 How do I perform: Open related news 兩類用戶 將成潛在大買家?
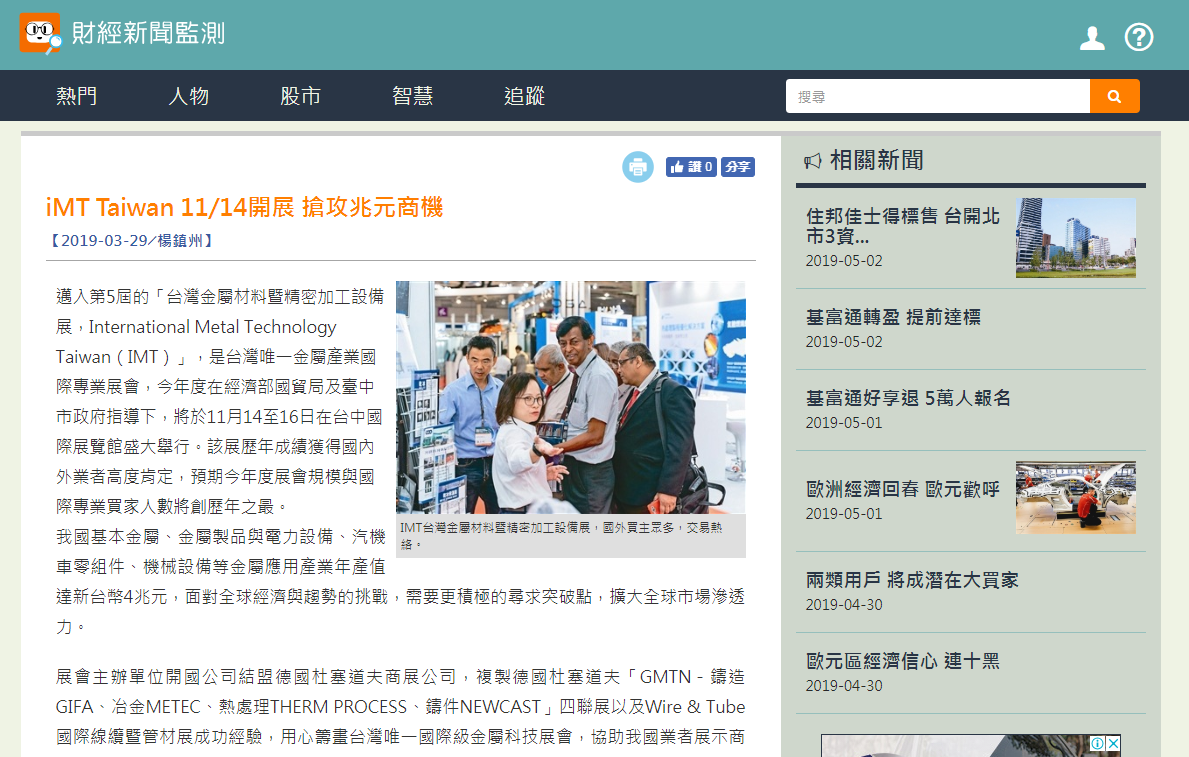912,580
